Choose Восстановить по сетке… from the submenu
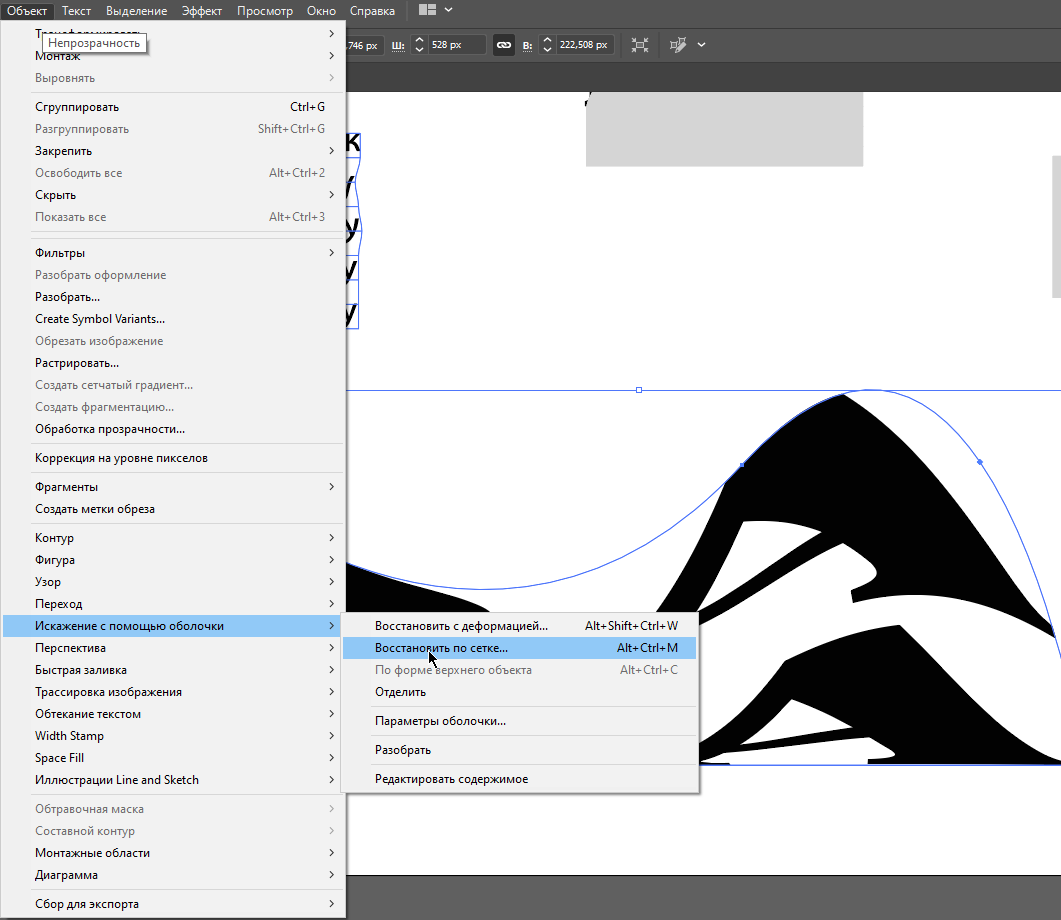Image resolution: width=1061 pixels, height=920 pixels. coord(441,648)
